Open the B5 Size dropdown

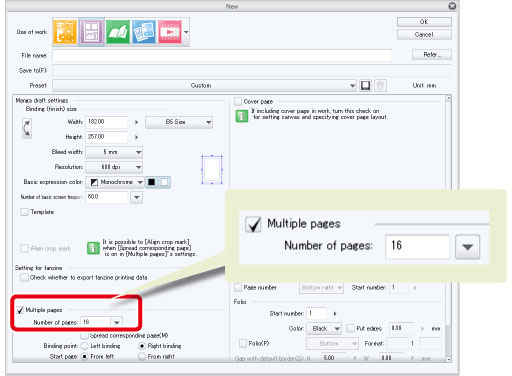click(x=179, y=122)
